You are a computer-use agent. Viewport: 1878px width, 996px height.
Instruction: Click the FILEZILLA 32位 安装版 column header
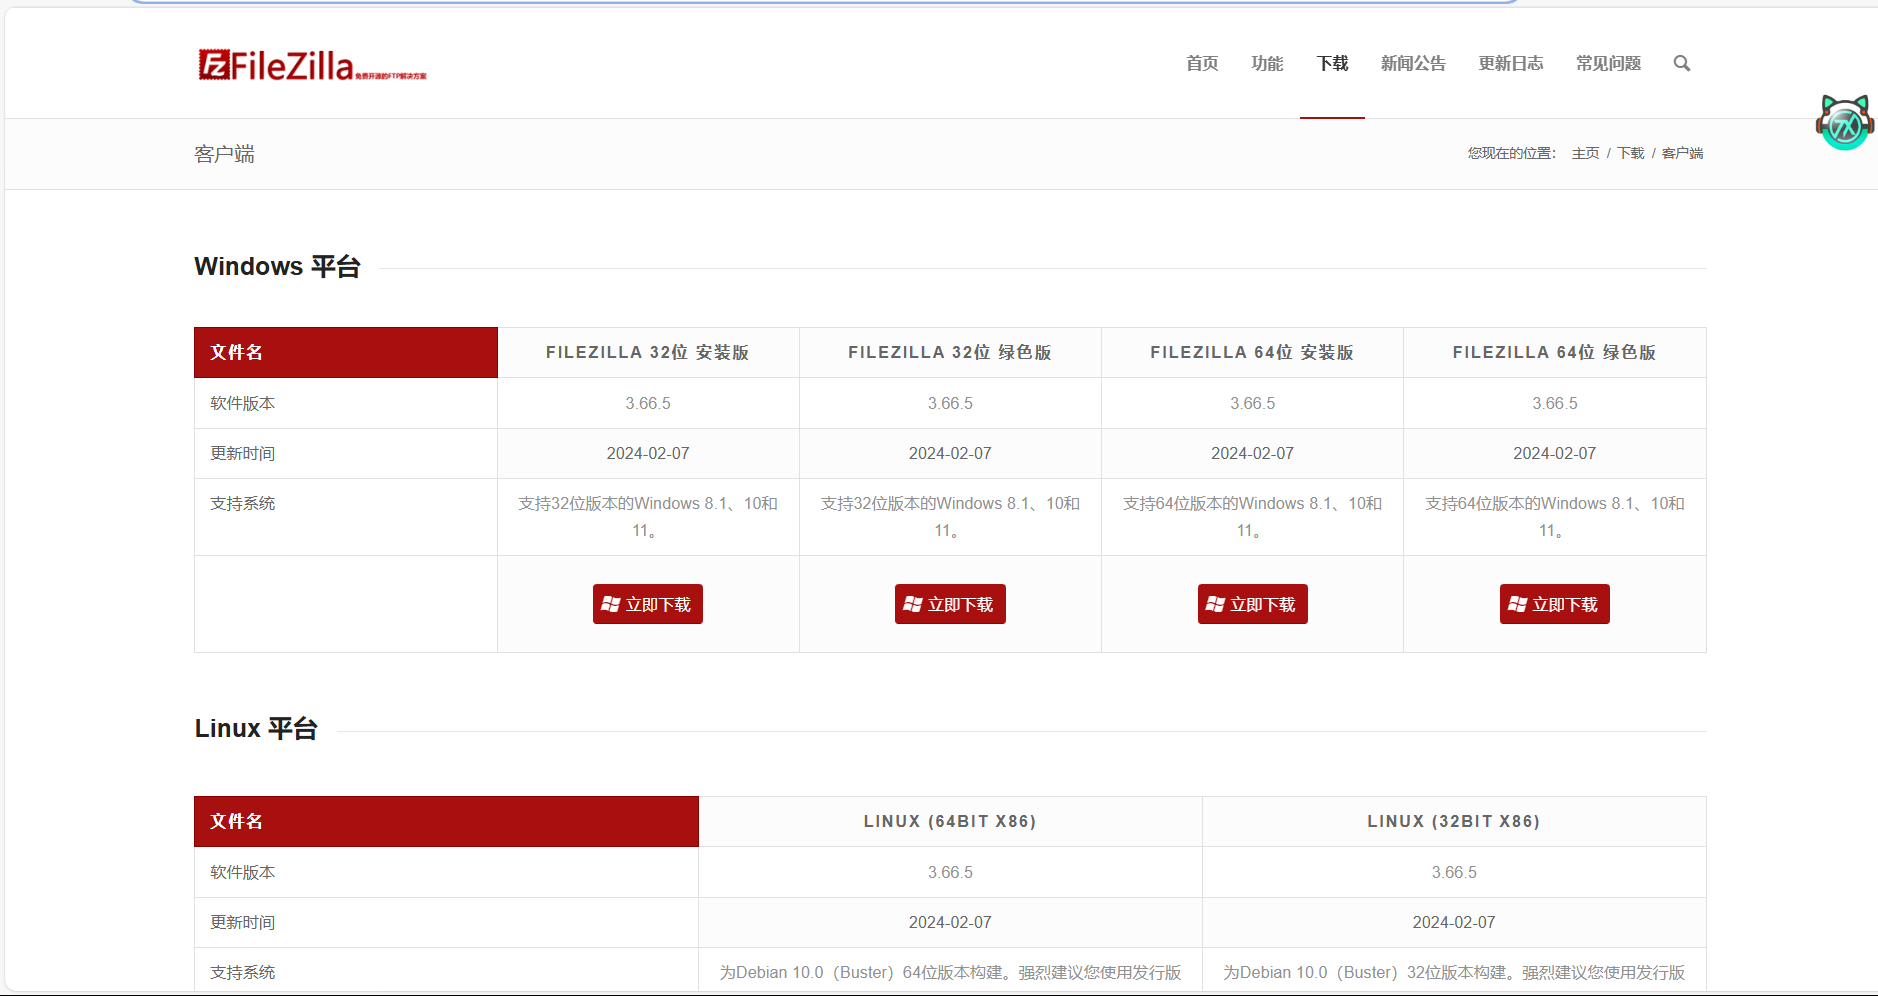[x=648, y=352]
